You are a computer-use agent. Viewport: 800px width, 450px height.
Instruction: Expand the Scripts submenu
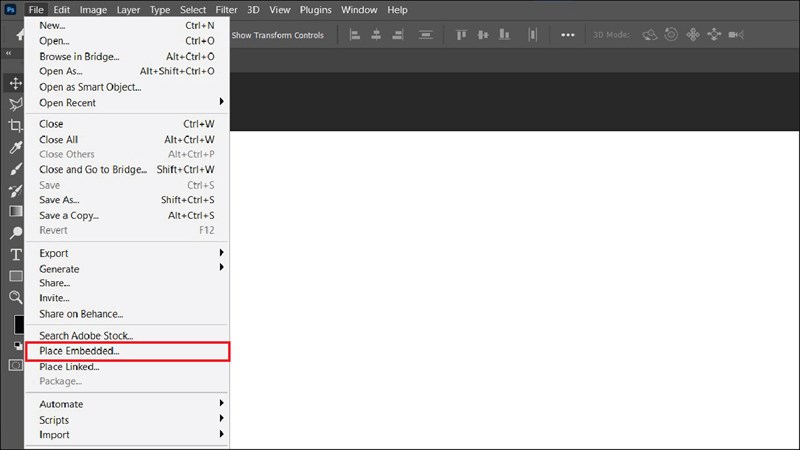click(127, 420)
